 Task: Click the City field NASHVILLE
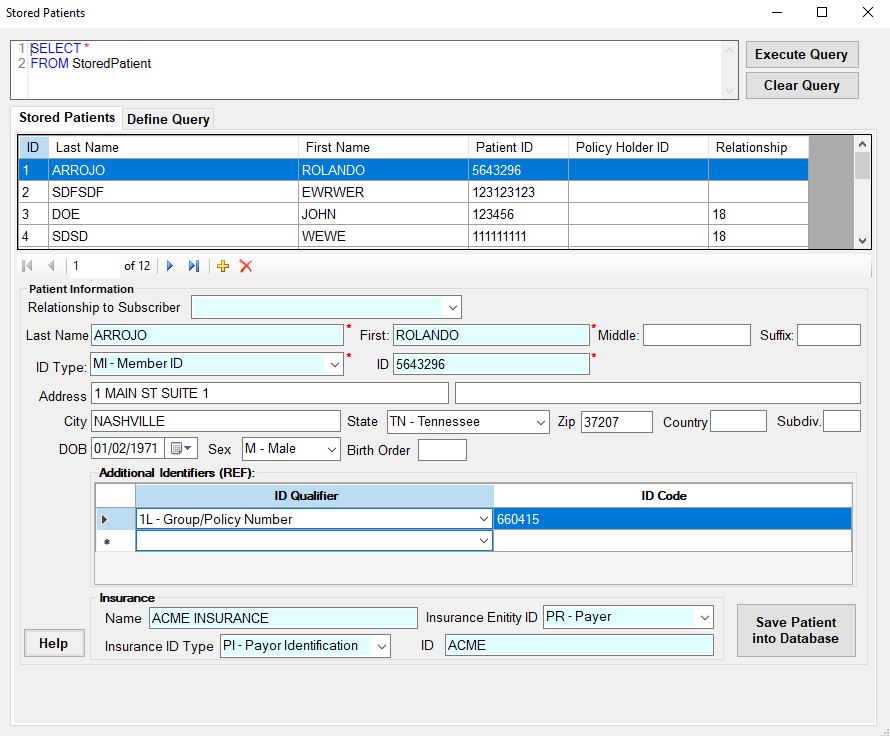(216, 421)
